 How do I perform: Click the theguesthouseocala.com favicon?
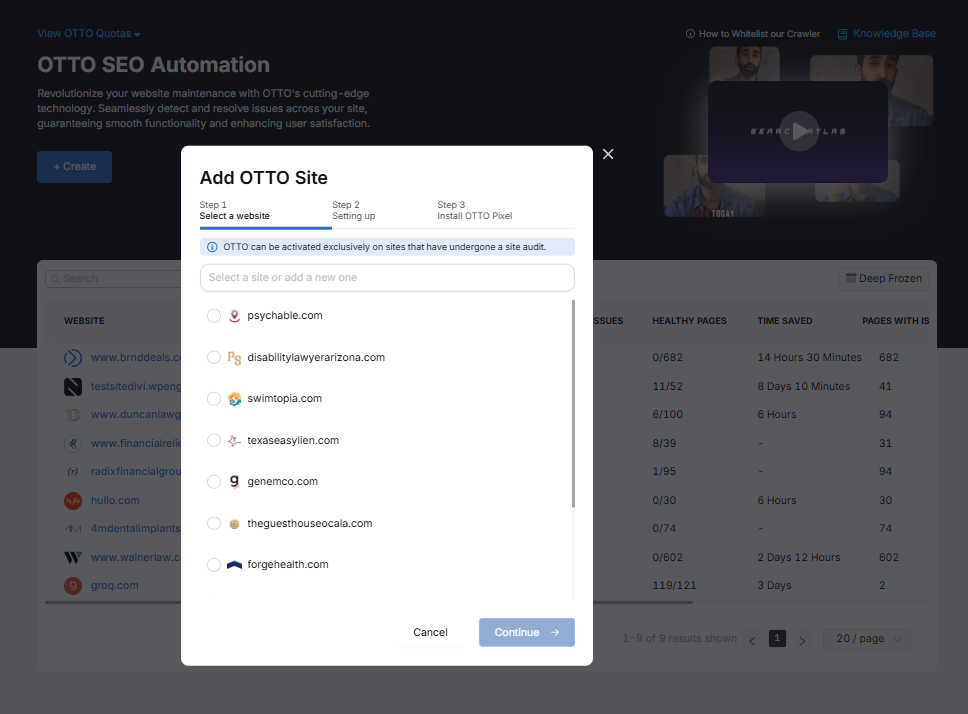(x=234, y=524)
